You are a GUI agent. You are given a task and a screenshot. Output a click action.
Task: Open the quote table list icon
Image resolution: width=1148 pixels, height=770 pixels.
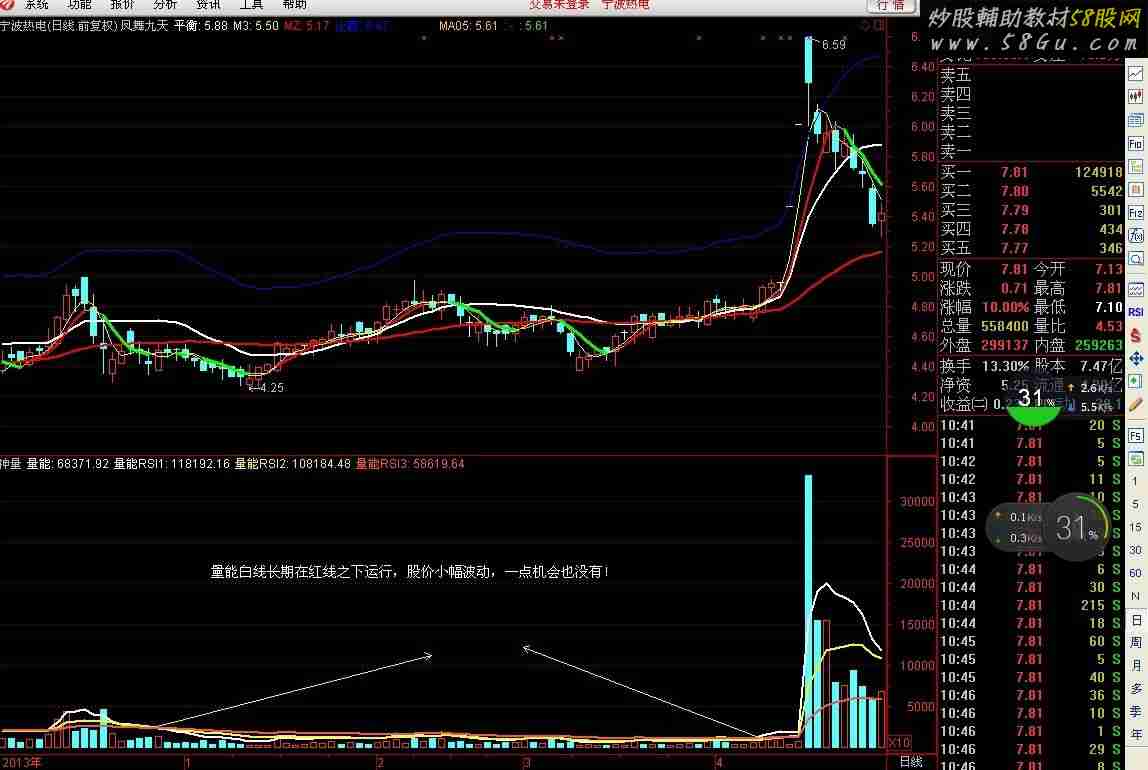point(1136,120)
